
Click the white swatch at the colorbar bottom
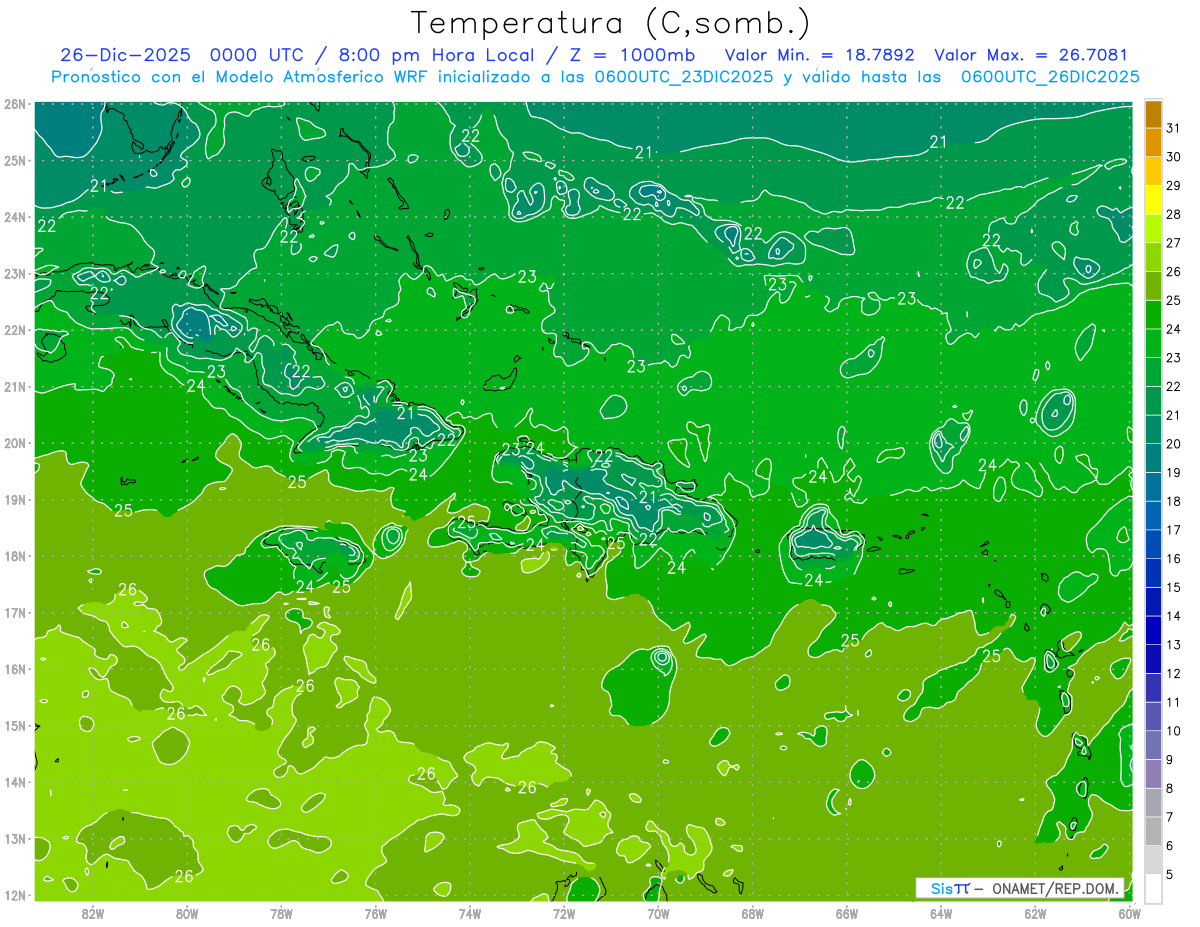1153,888
